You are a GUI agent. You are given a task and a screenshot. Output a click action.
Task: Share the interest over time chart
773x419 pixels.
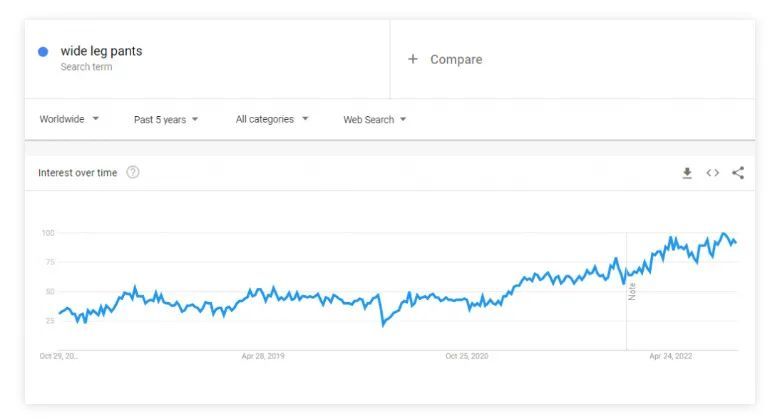738,173
